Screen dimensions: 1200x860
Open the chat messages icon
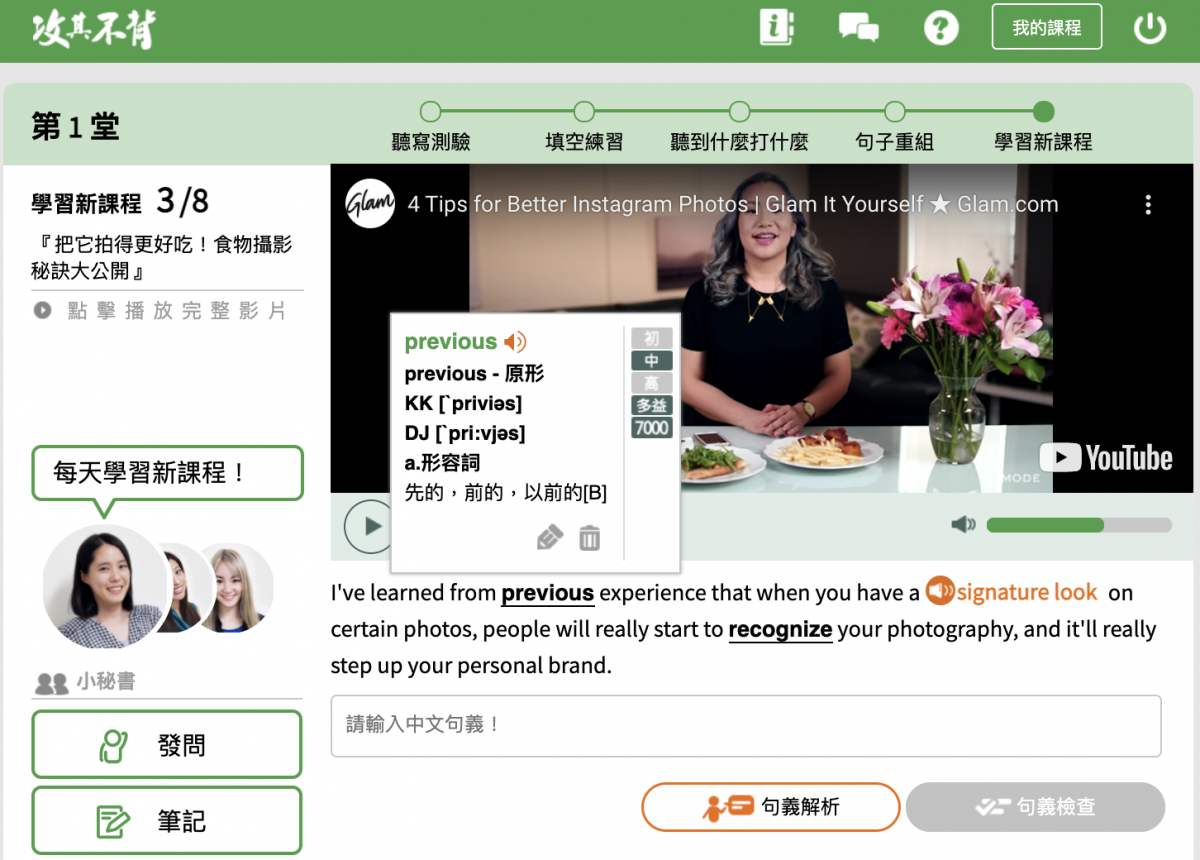[x=859, y=27]
